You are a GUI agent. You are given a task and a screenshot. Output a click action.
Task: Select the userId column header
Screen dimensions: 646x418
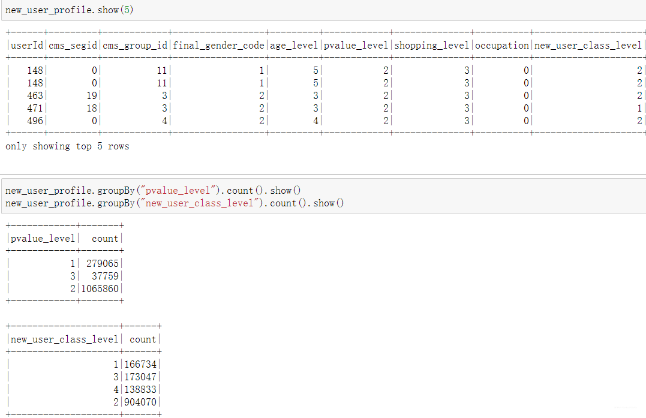(27, 45)
